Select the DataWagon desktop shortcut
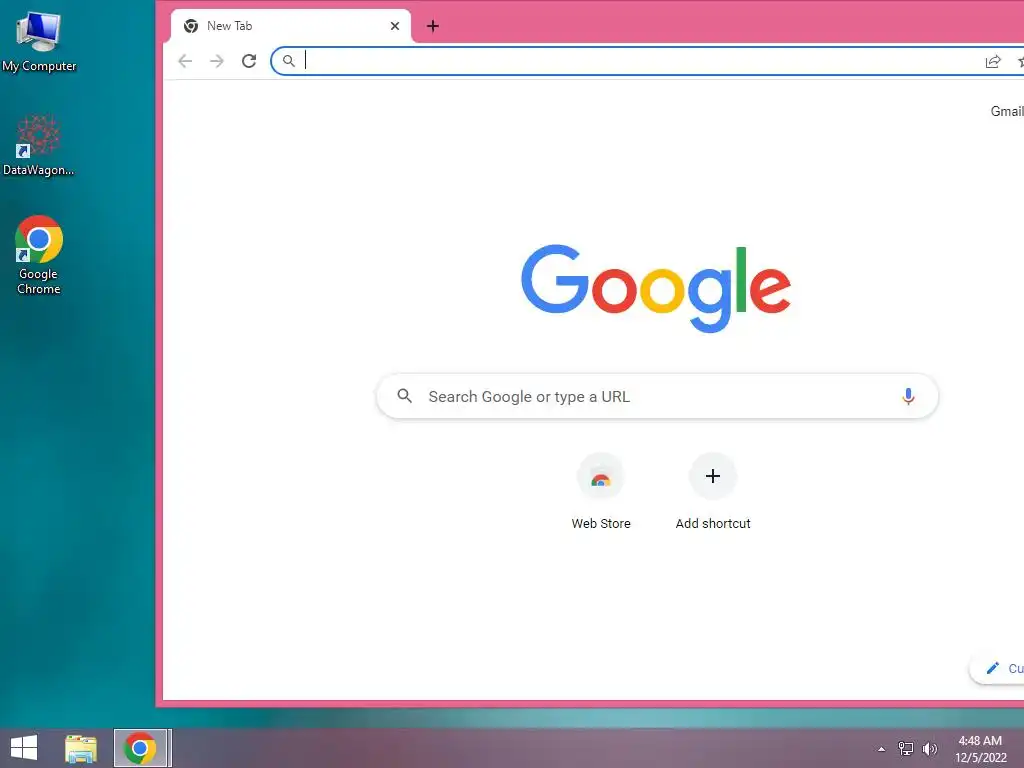This screenshot has width=1024, height=768. click(x=39, y=145)
